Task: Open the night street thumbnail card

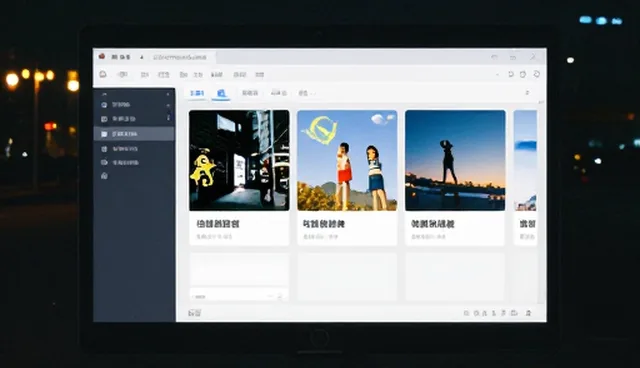Action: pyautogui.click(x=239, y=160)
